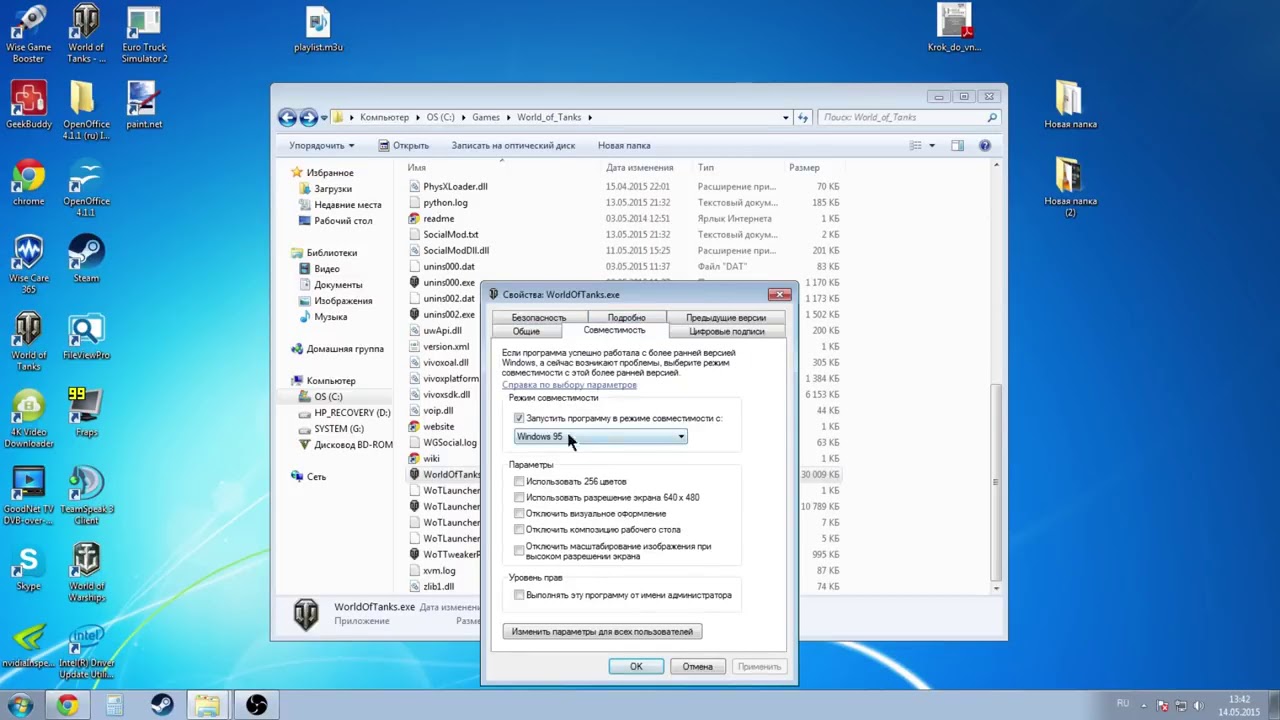Expand path arrow after Компьютер

pyautogui.click(x=417, y=117)
